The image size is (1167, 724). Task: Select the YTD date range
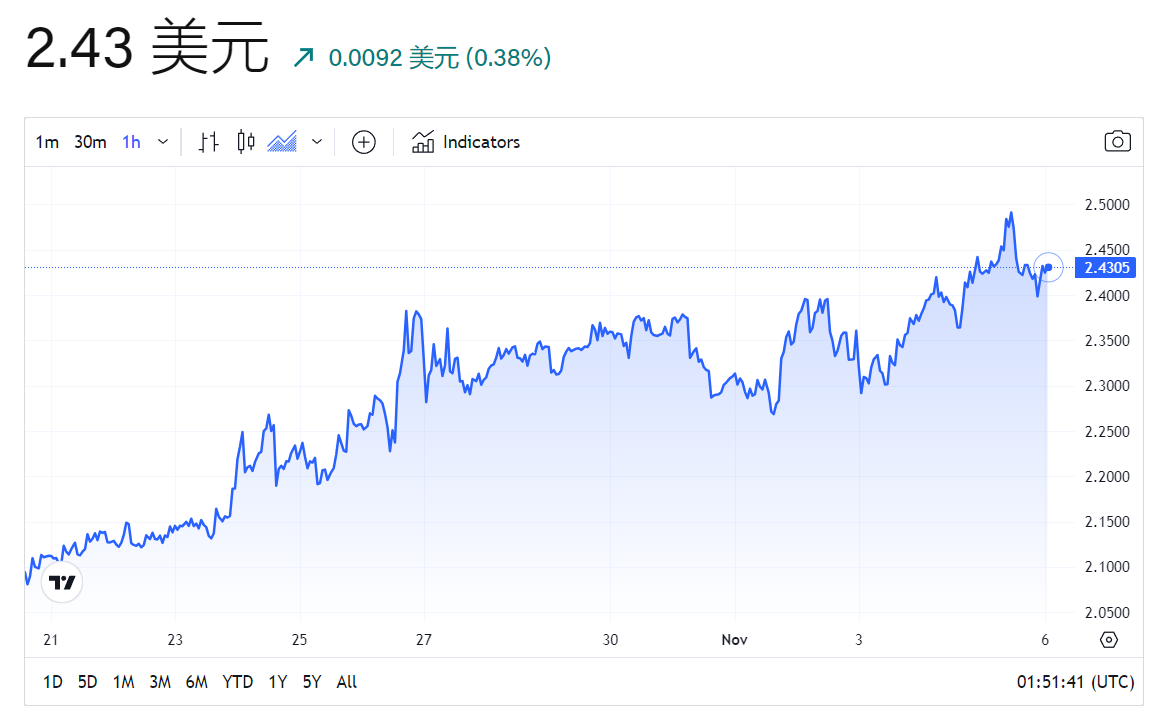[237, 682]
